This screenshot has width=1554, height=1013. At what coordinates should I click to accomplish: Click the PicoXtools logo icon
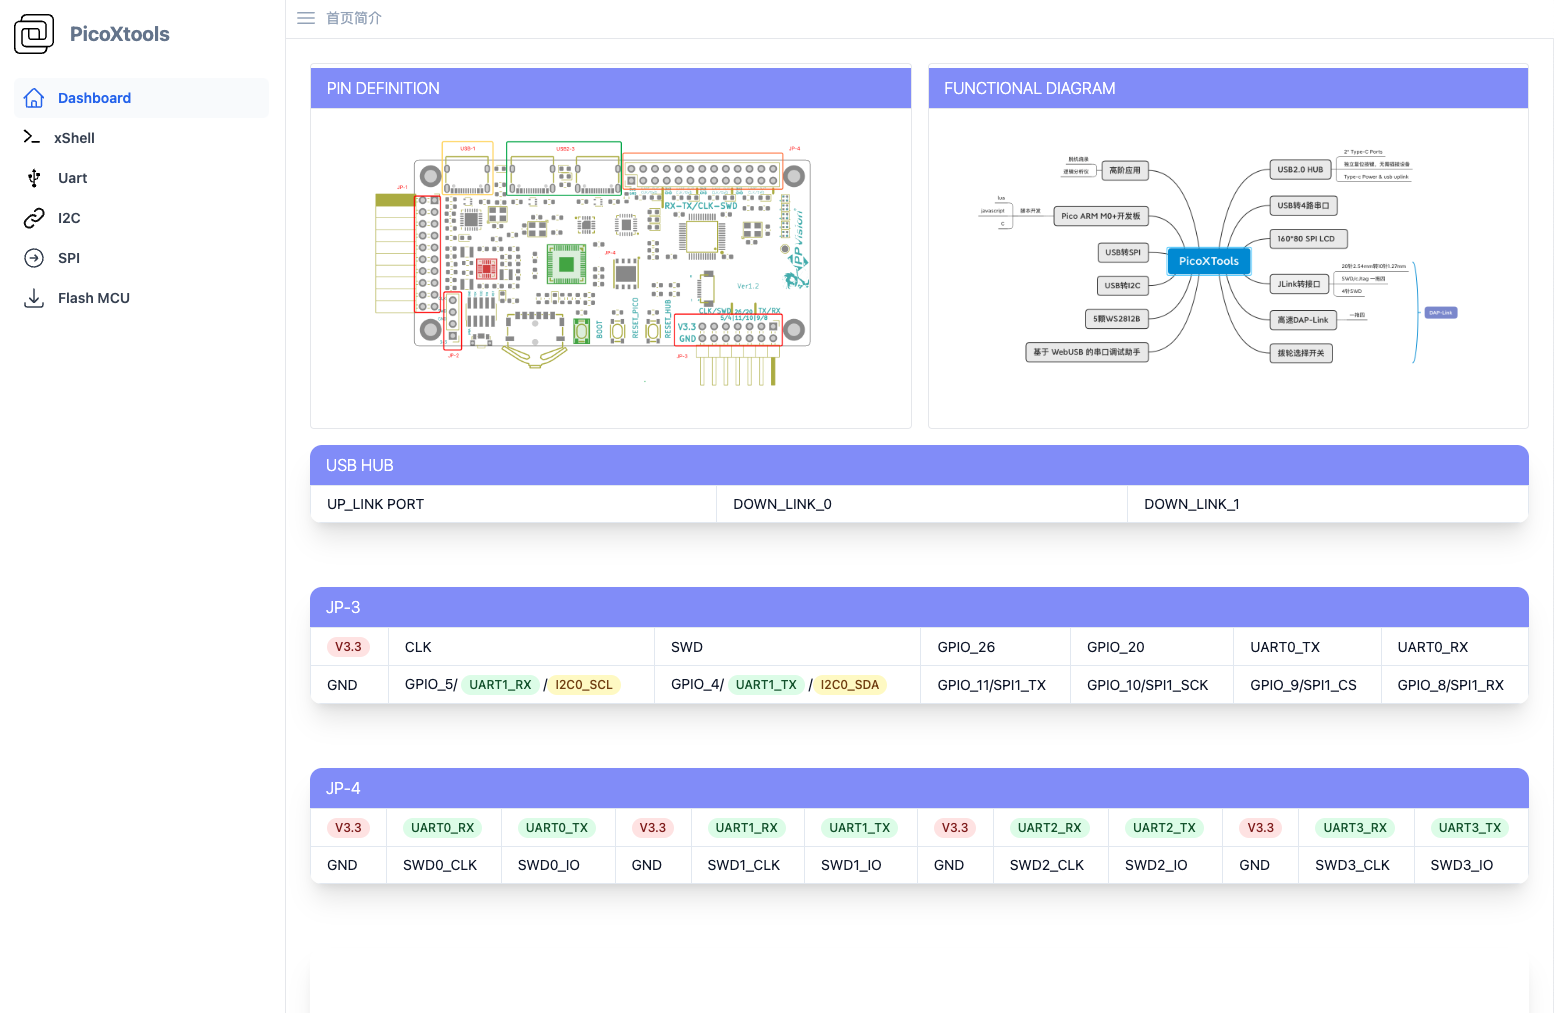(x=34, y=34)
